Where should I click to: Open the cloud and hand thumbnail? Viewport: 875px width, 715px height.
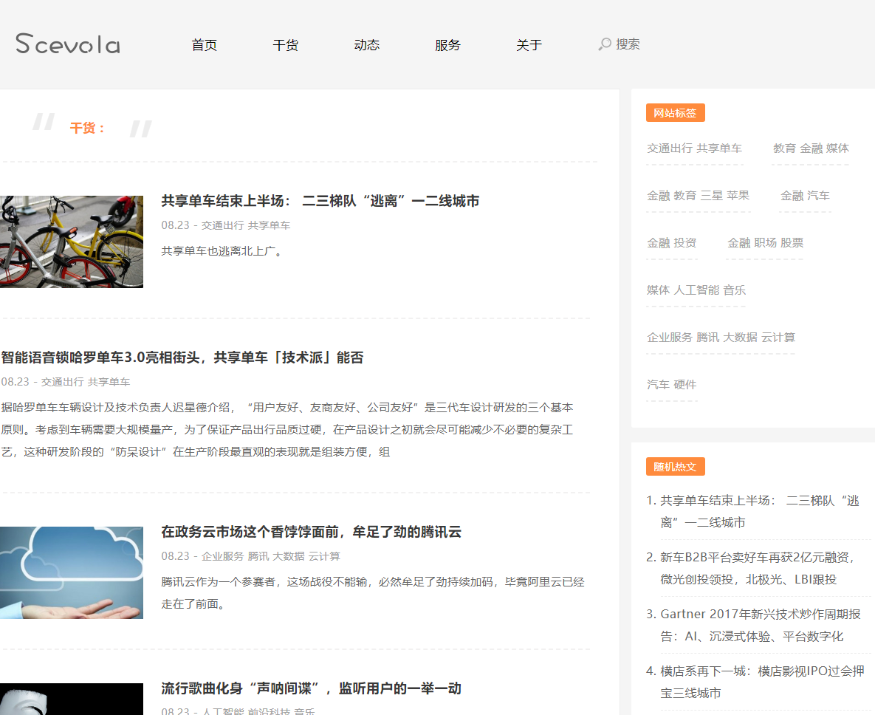click(x=71, y=573)
